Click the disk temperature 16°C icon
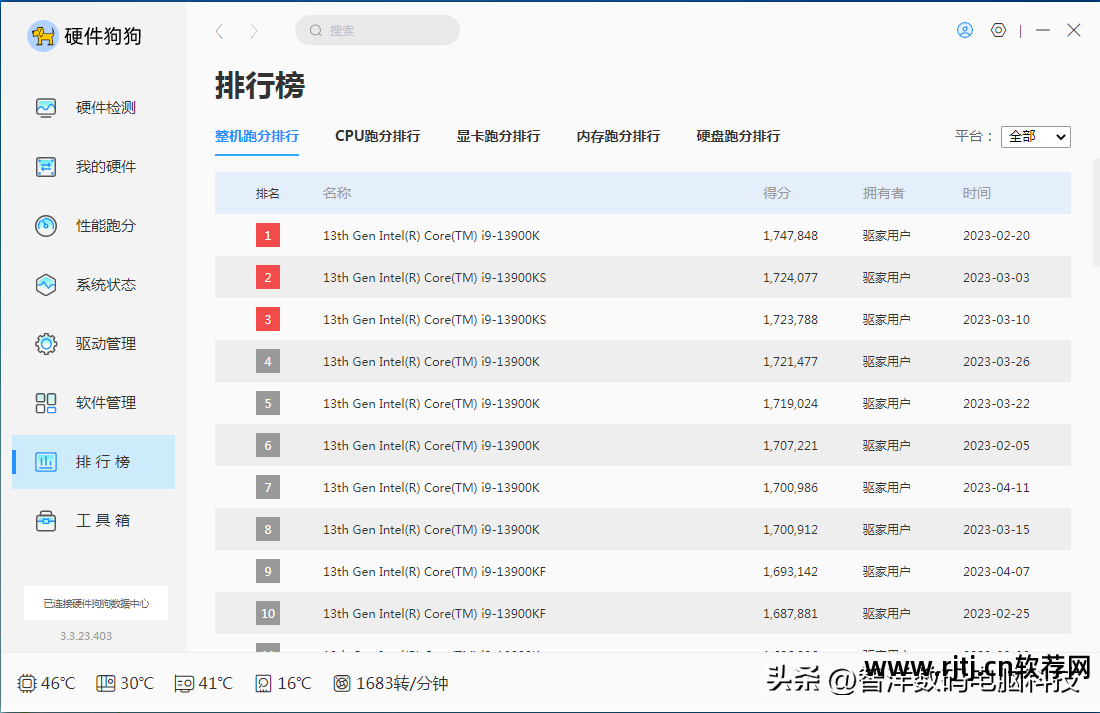This screenshot has height=713, width=1100. click(x=263, y=683)
